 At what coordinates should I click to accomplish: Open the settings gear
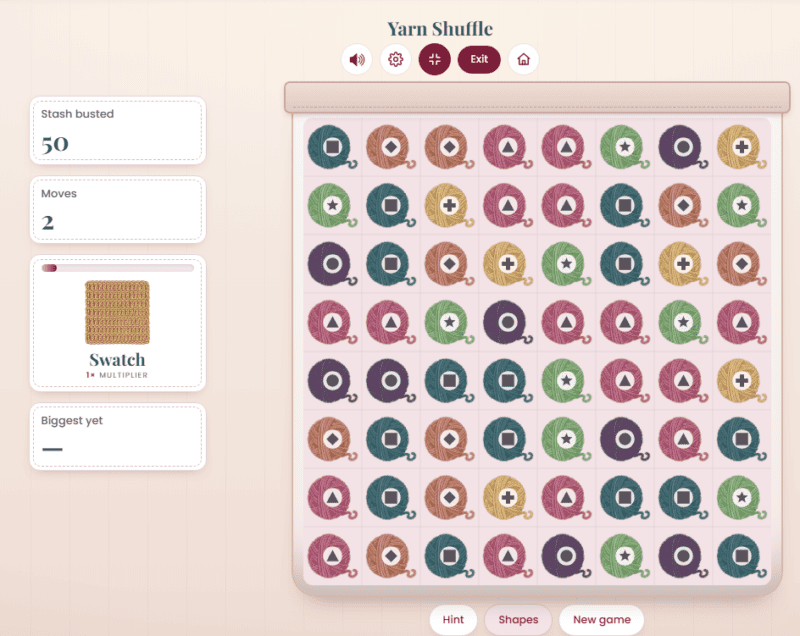[x=395, y=60]
